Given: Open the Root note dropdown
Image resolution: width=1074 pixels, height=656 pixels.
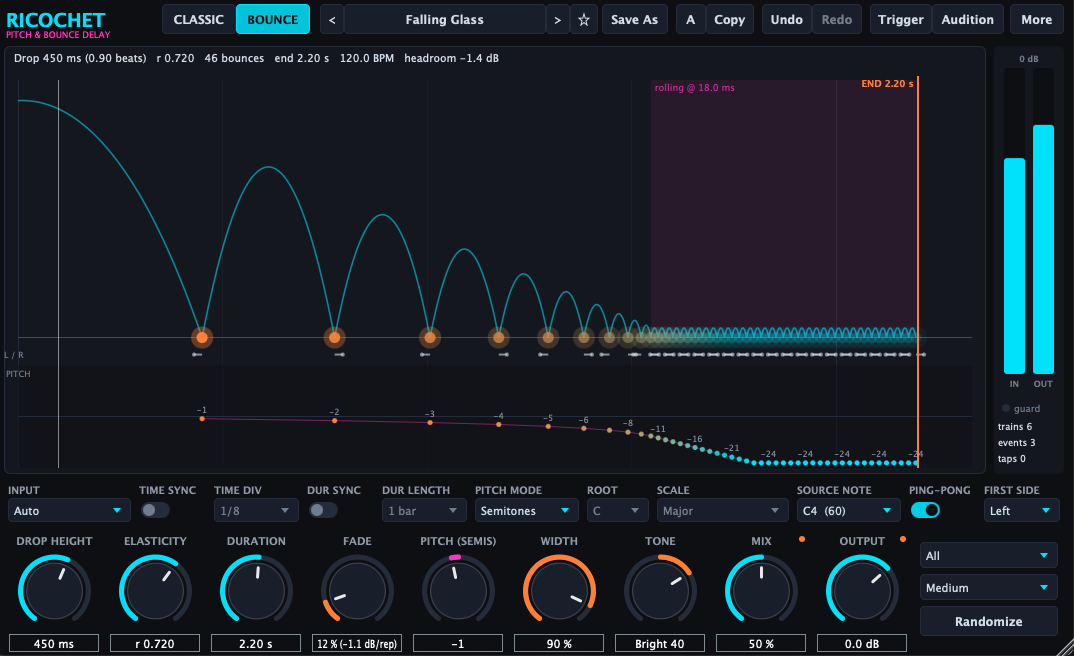Looking at the screenshot, I should pyautogui.click(x=617, y=511).
